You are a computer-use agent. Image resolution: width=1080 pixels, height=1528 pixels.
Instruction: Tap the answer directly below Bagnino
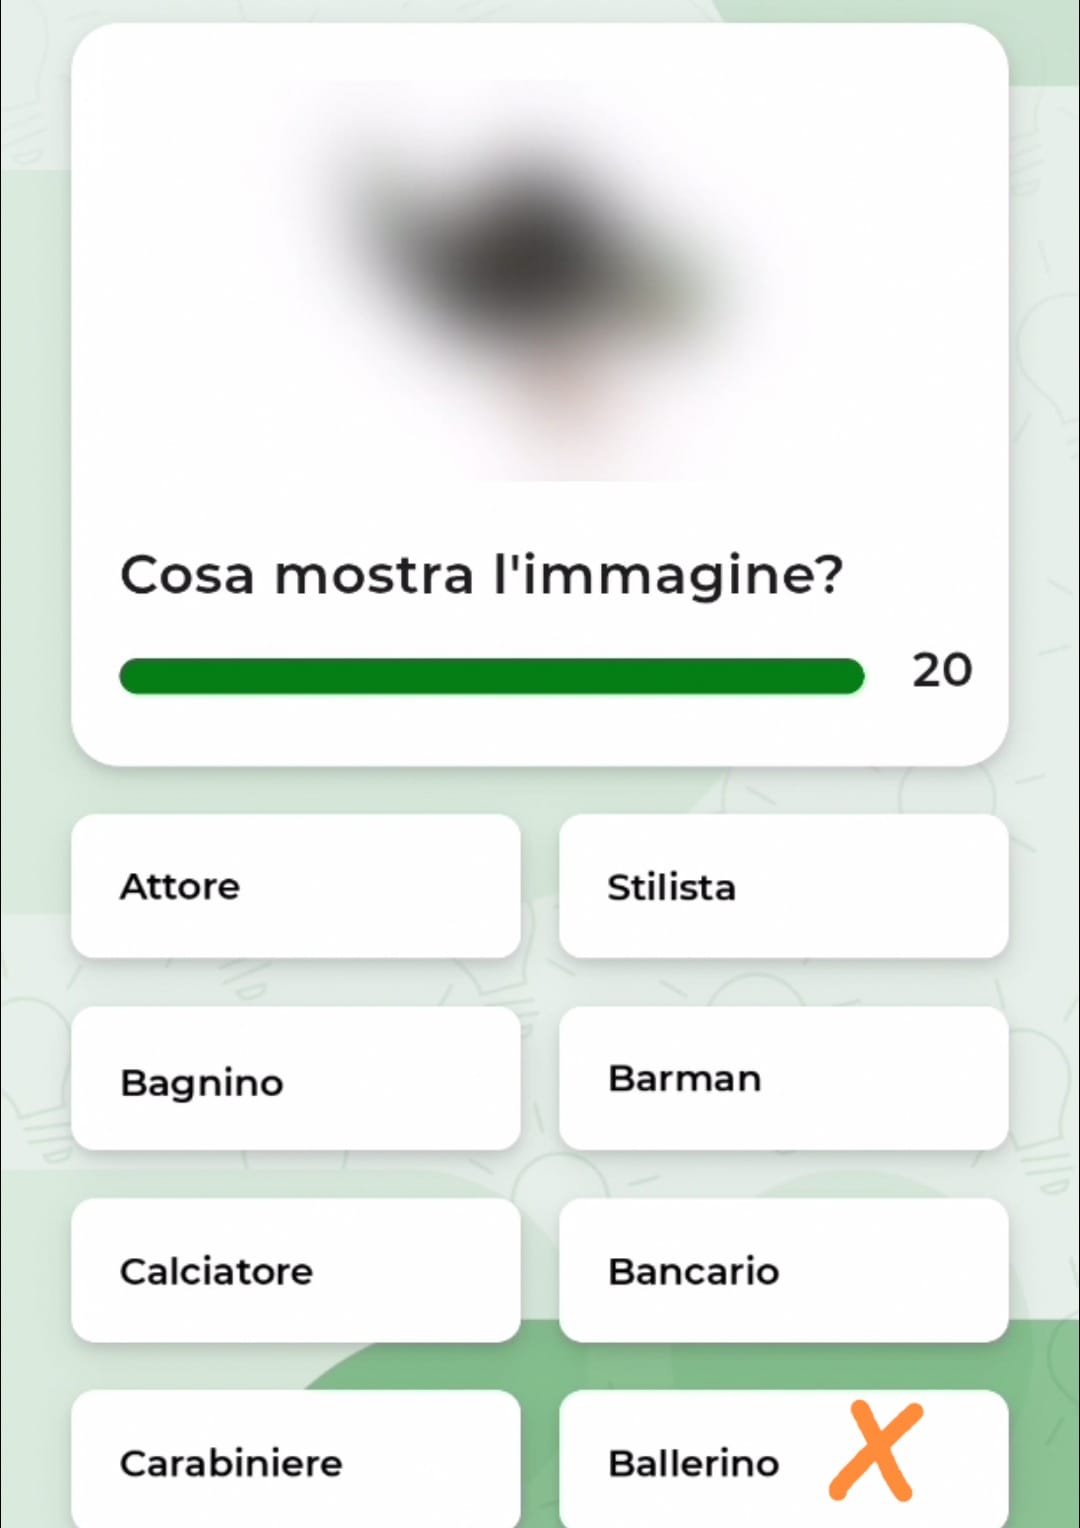click(x=296, y=1271)
